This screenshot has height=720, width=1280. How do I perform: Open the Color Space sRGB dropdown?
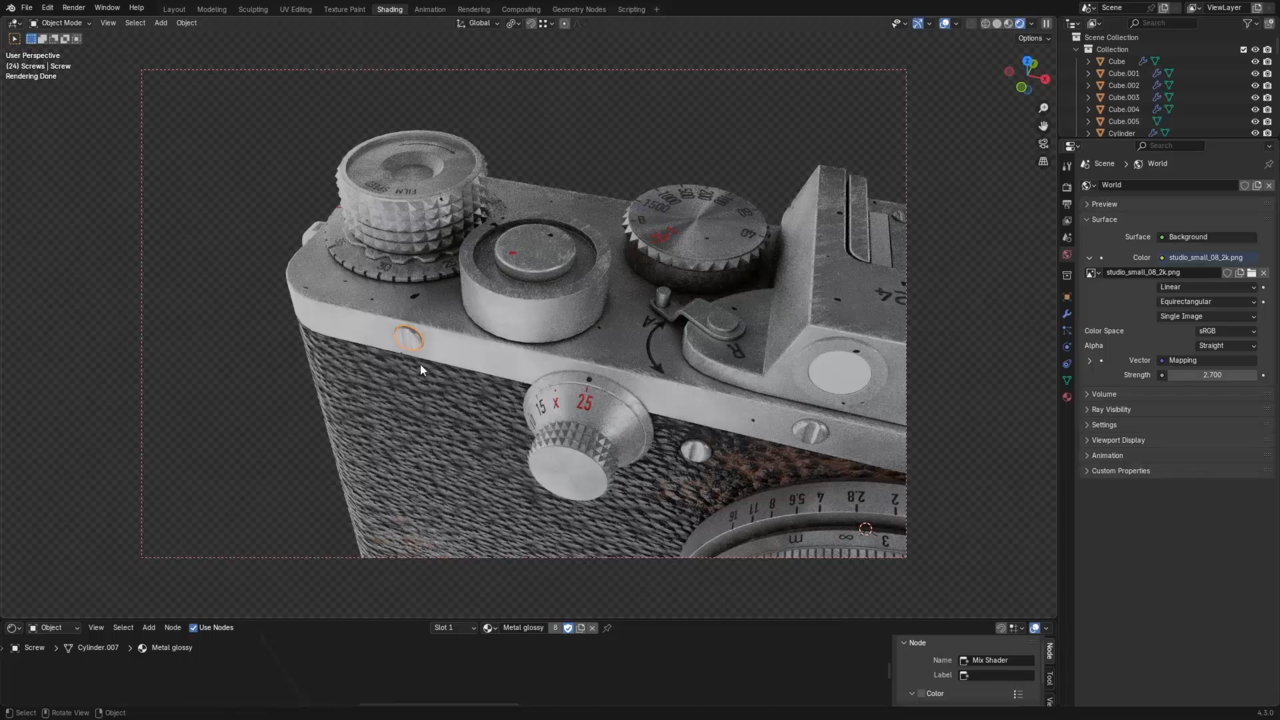[1226, 331]
